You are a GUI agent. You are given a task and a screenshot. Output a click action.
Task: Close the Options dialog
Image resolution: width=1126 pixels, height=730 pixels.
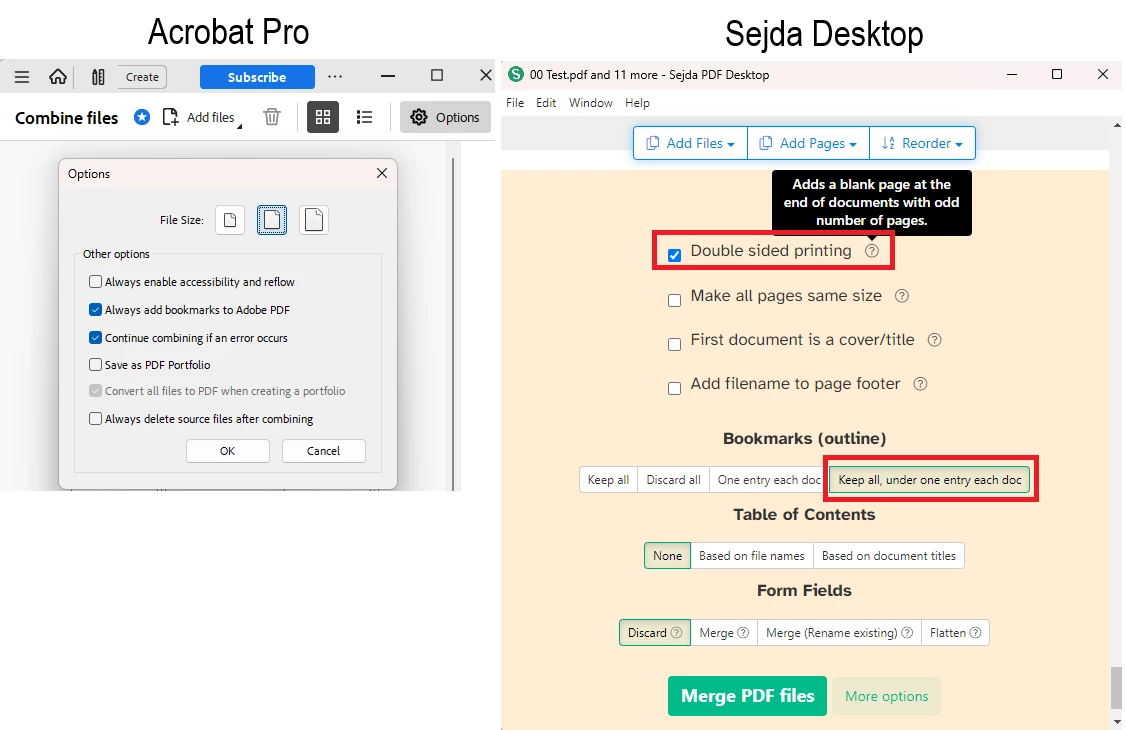(382, 173)
